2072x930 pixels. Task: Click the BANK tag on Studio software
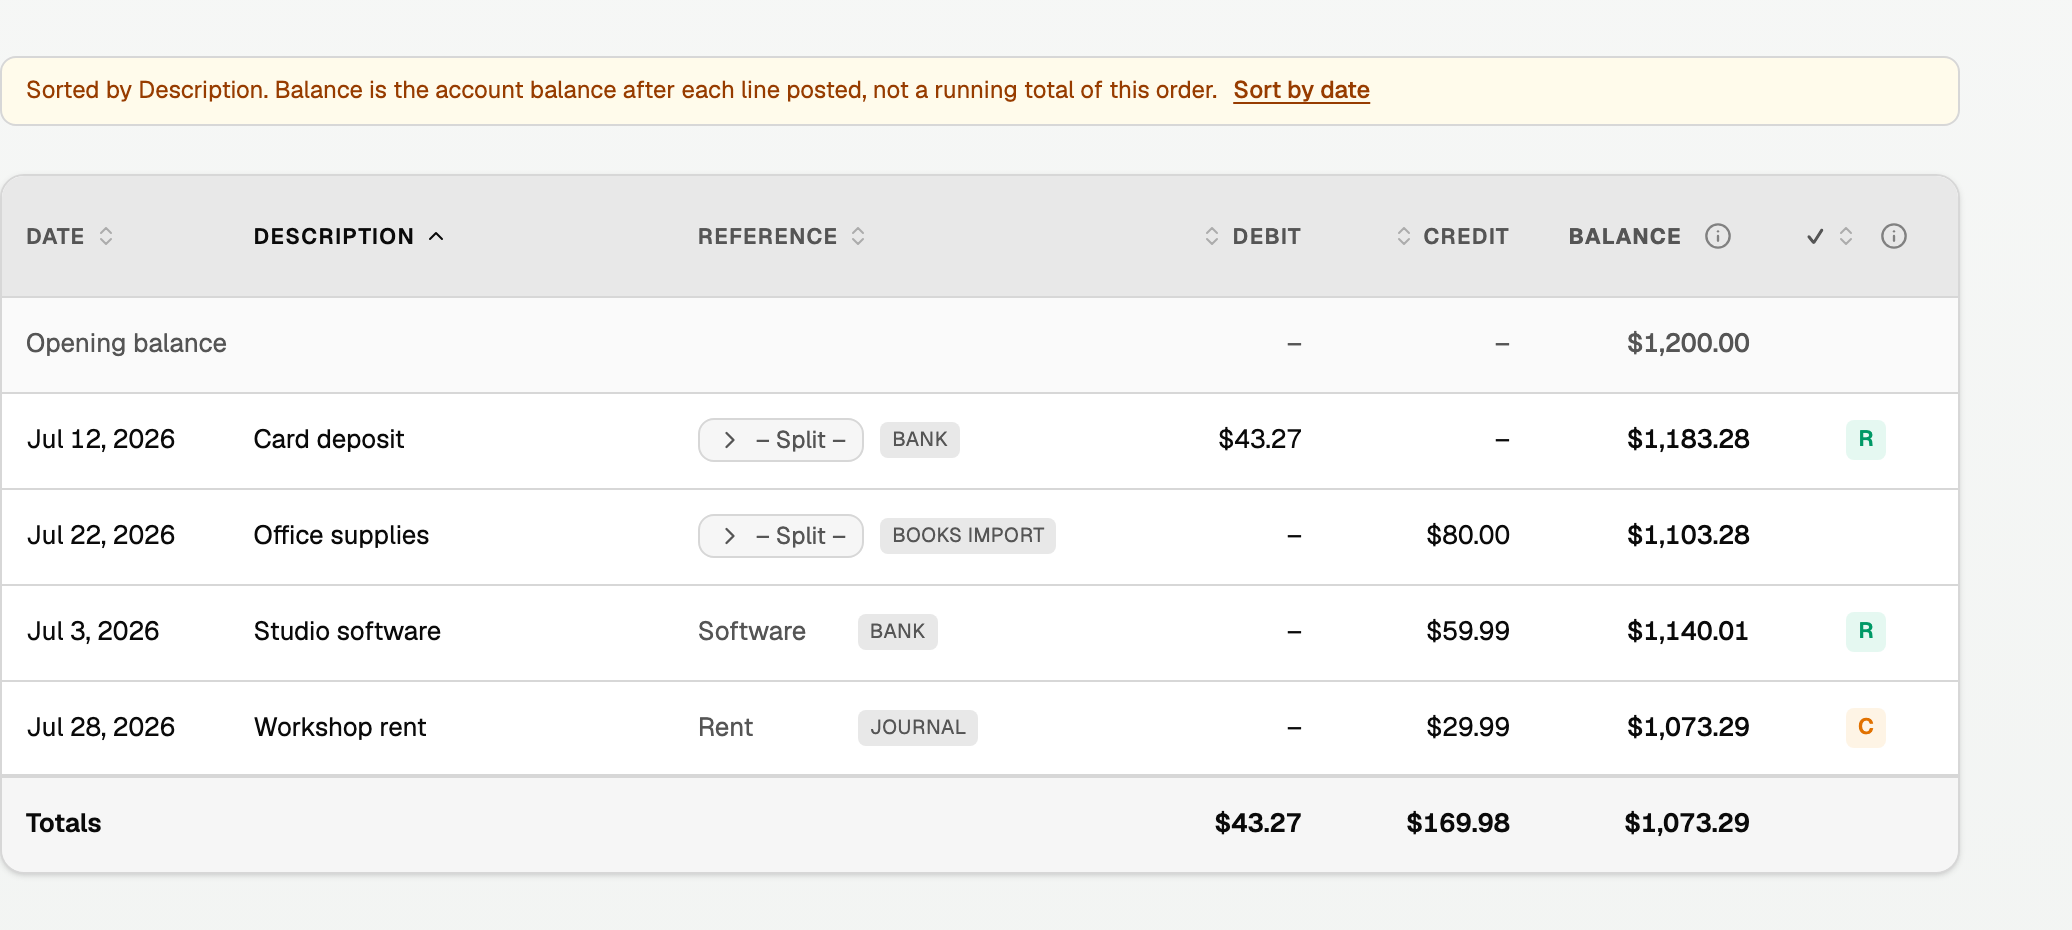898,632
